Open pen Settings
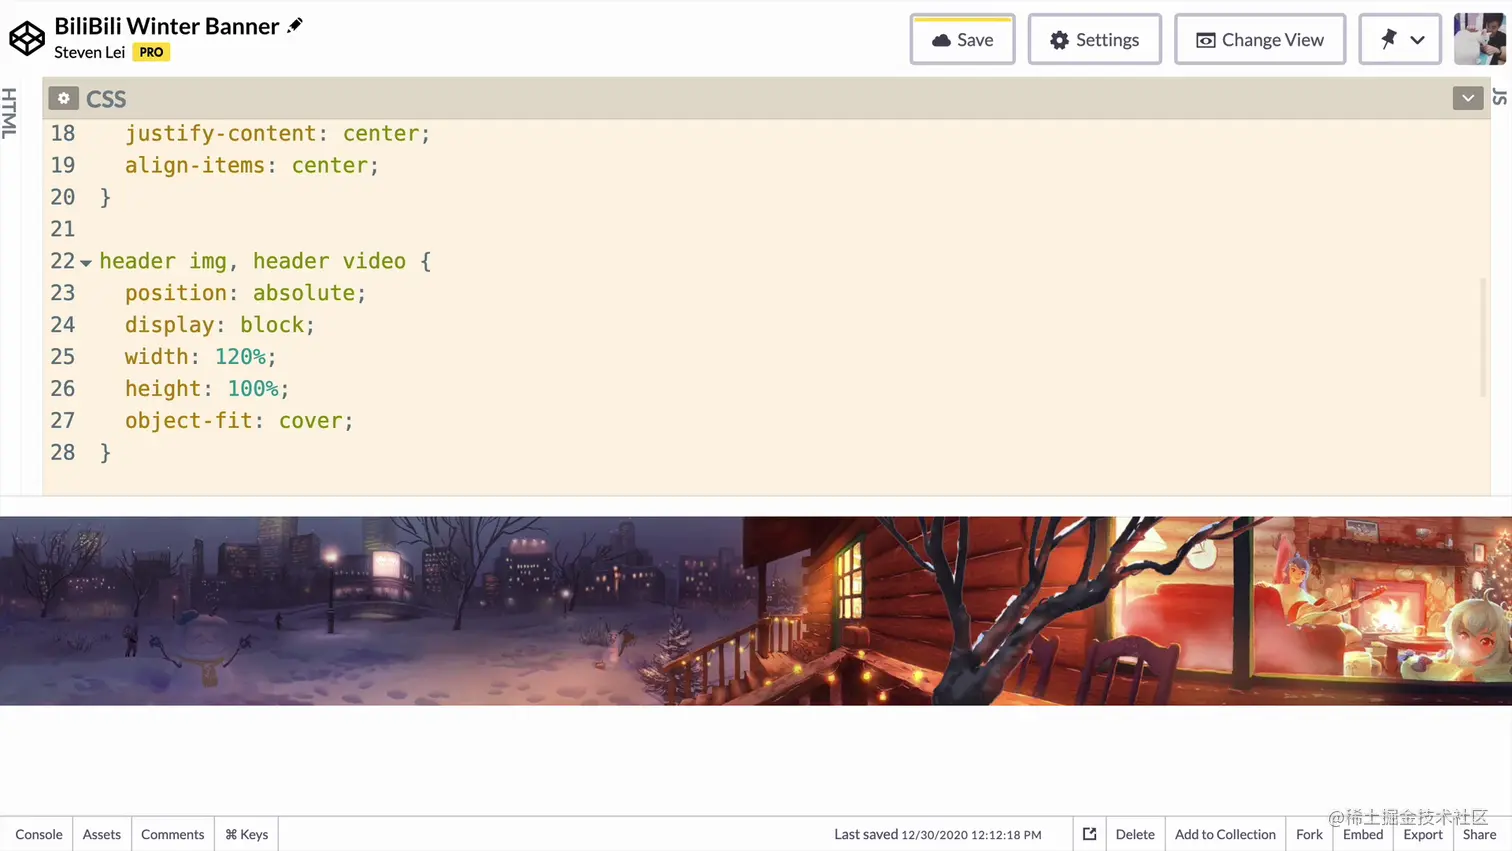 tap(1094, 39)
